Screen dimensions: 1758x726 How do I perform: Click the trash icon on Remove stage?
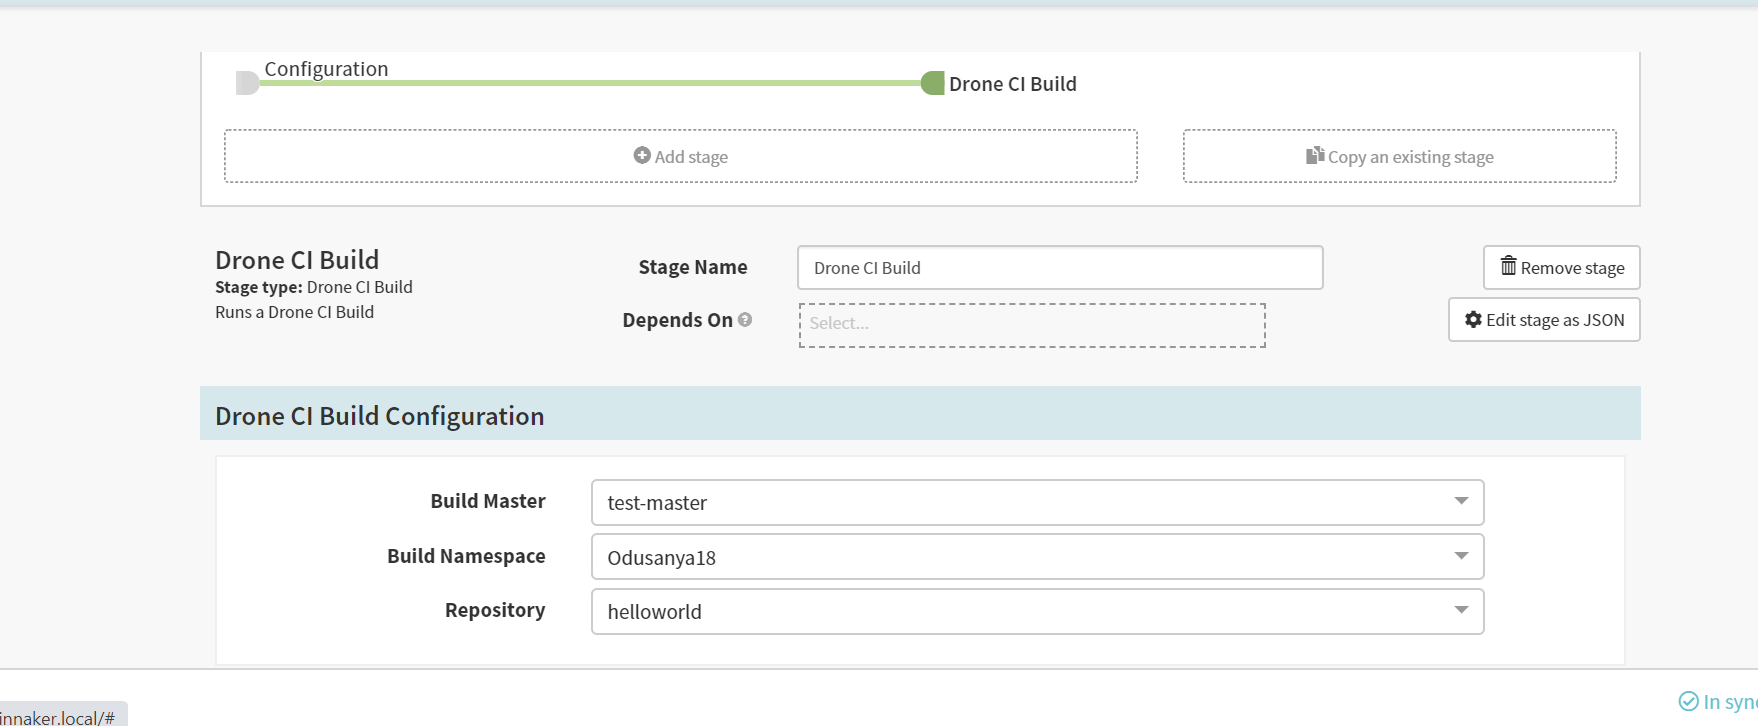[x=1508, y=266]
